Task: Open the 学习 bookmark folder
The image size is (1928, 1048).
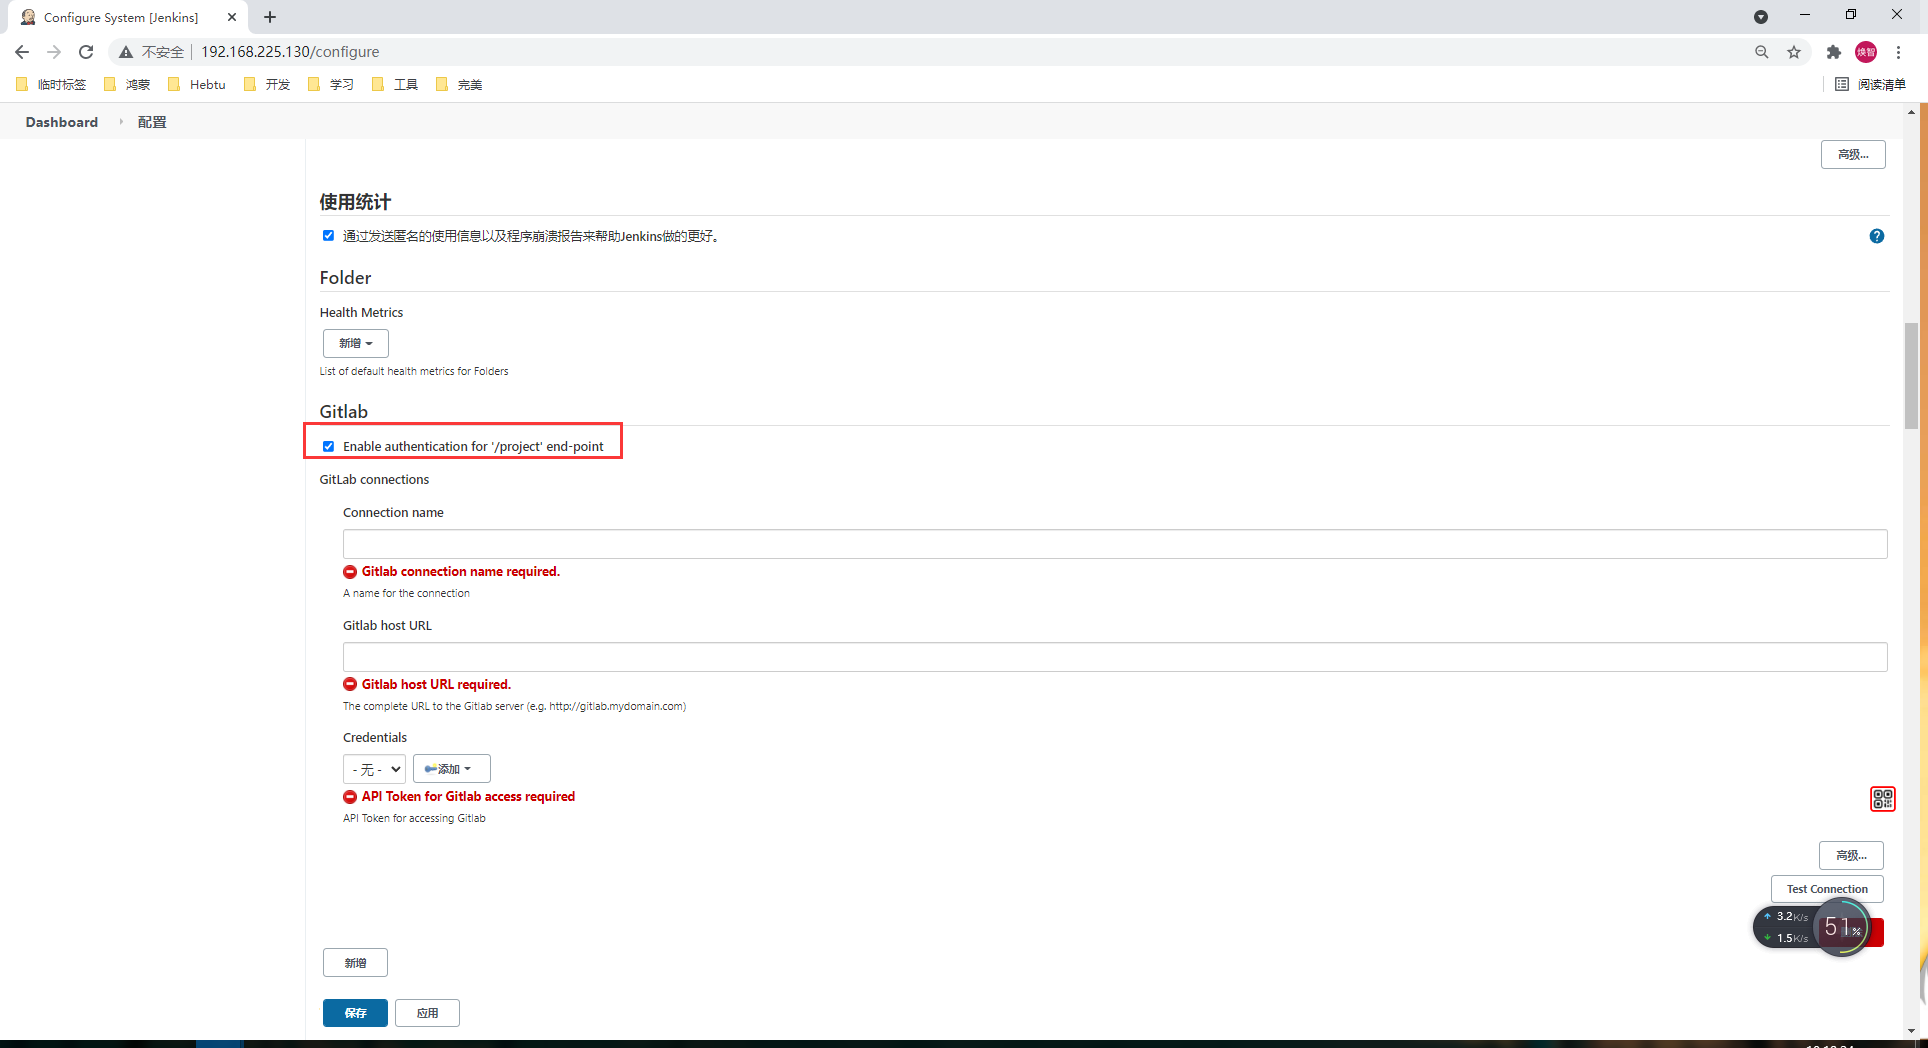Action: (x=331, y=85)
